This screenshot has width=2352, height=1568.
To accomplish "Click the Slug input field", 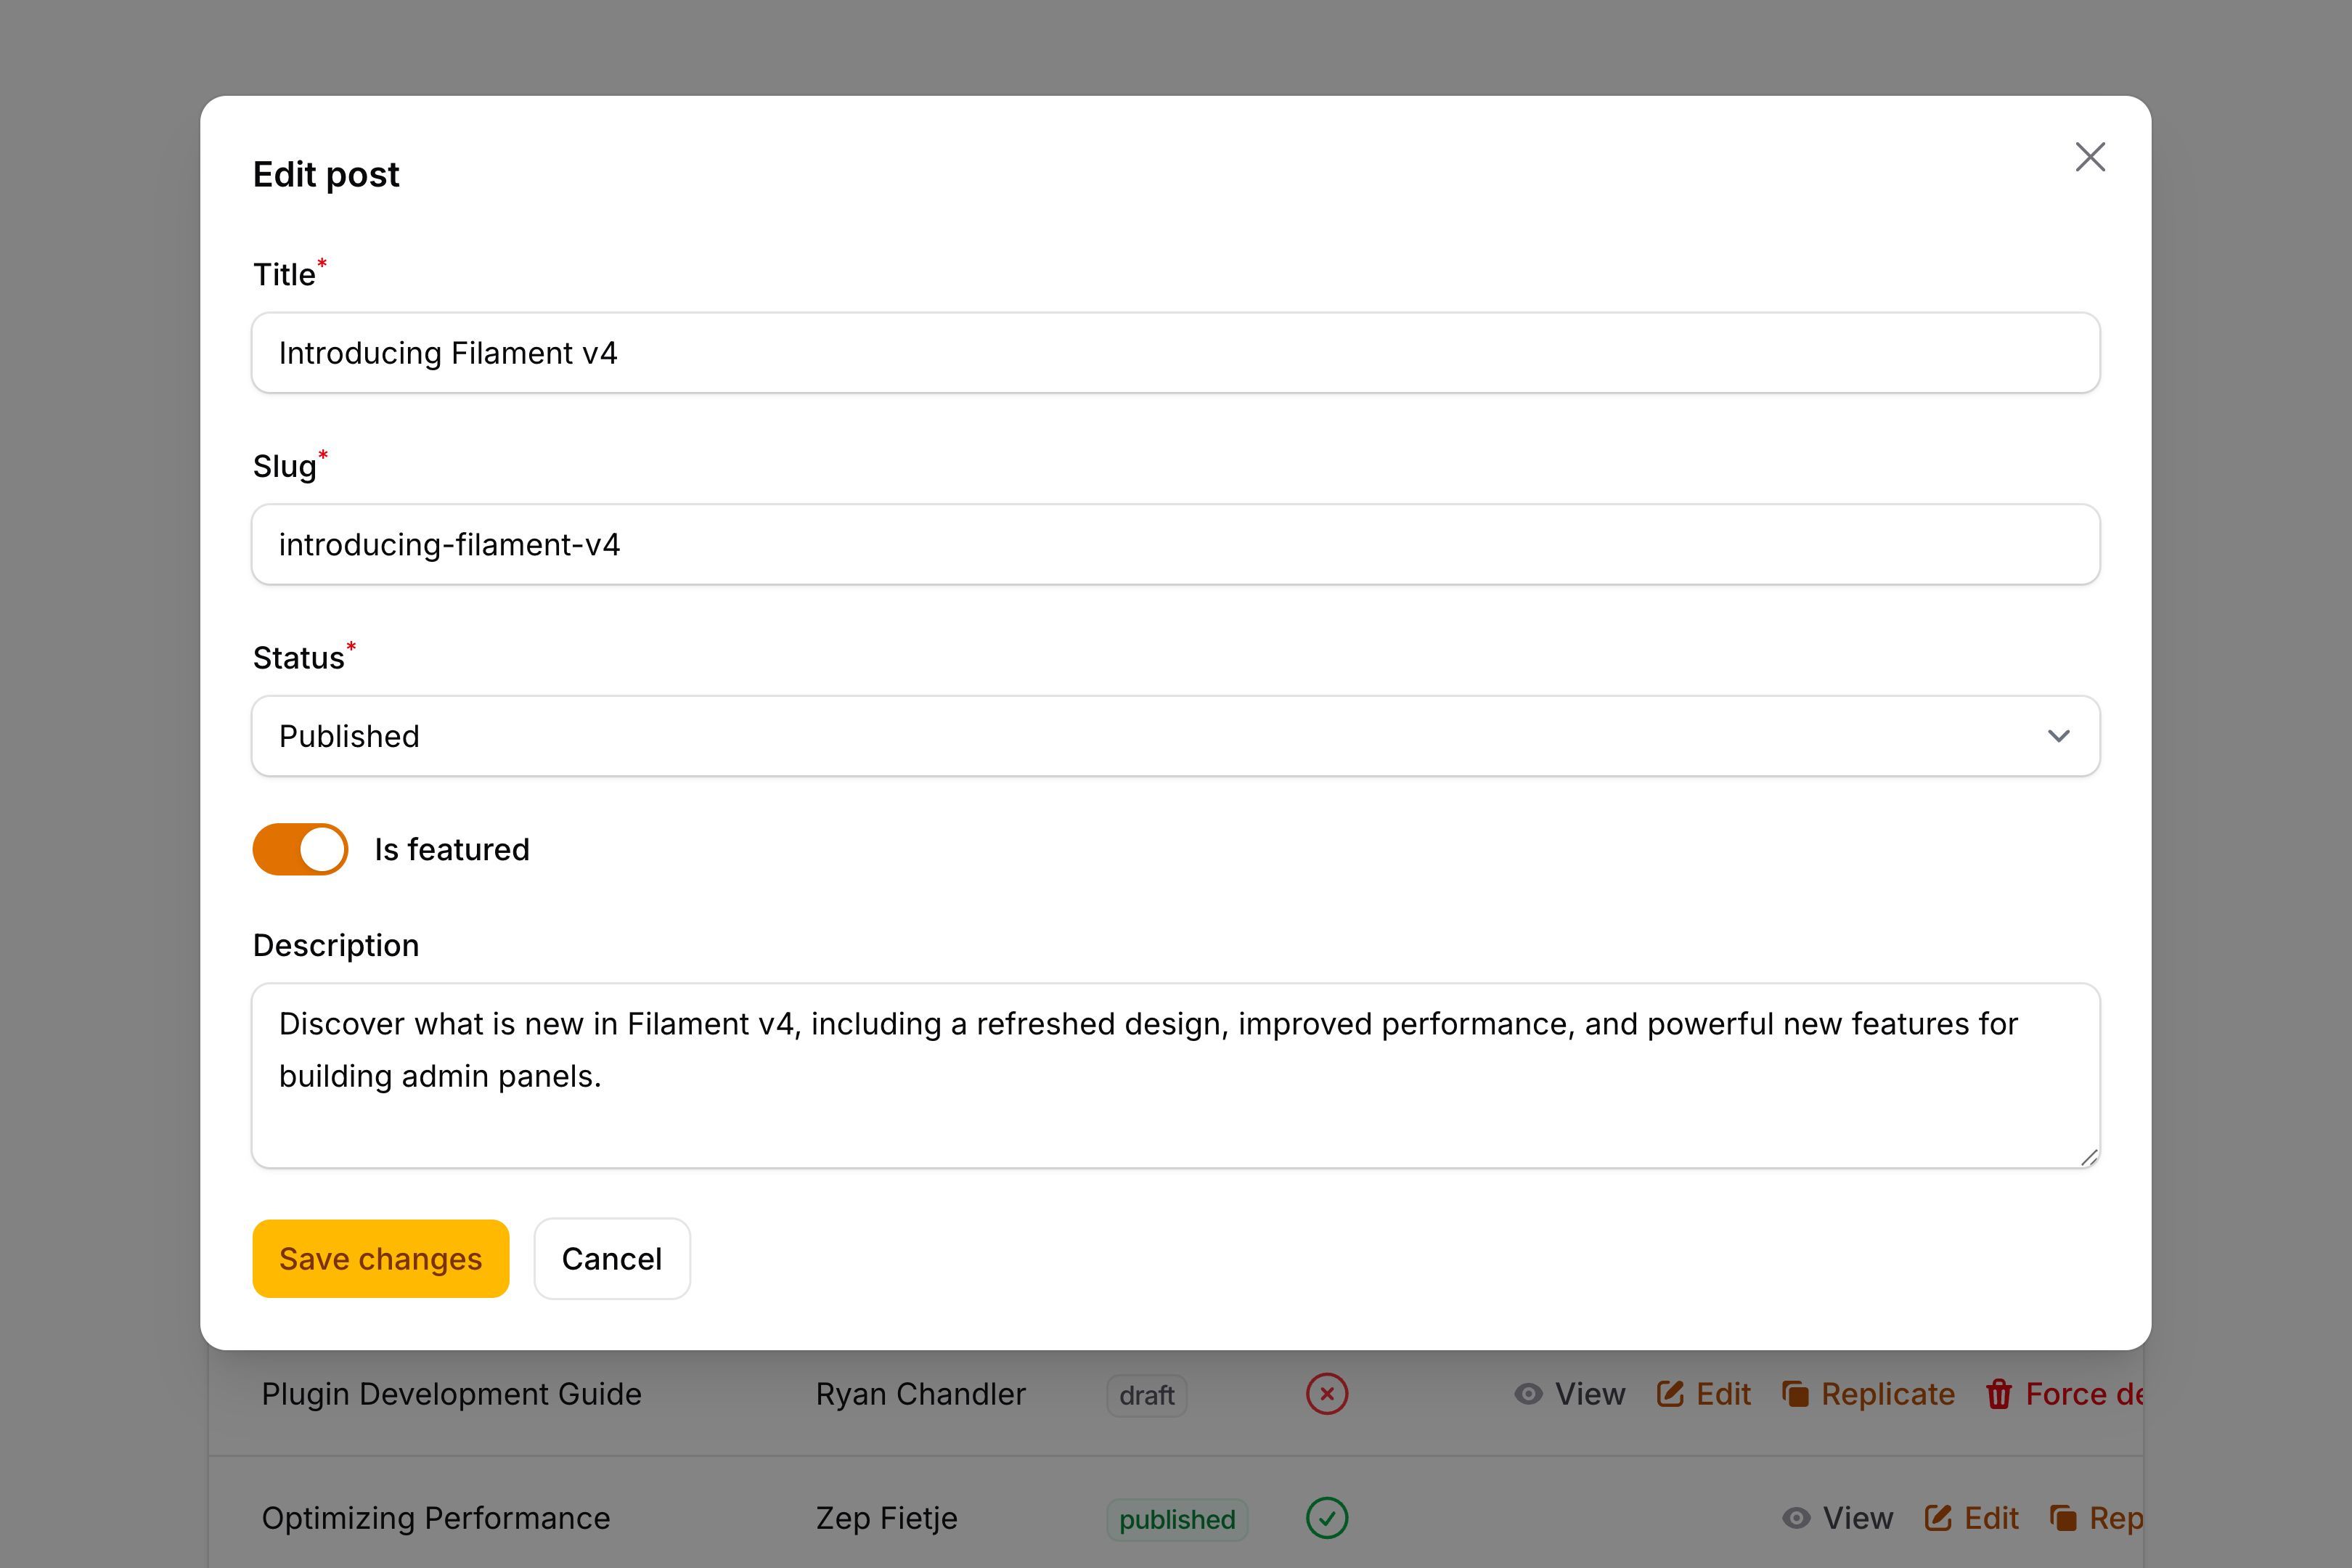I will click(x=1175, y=544).
